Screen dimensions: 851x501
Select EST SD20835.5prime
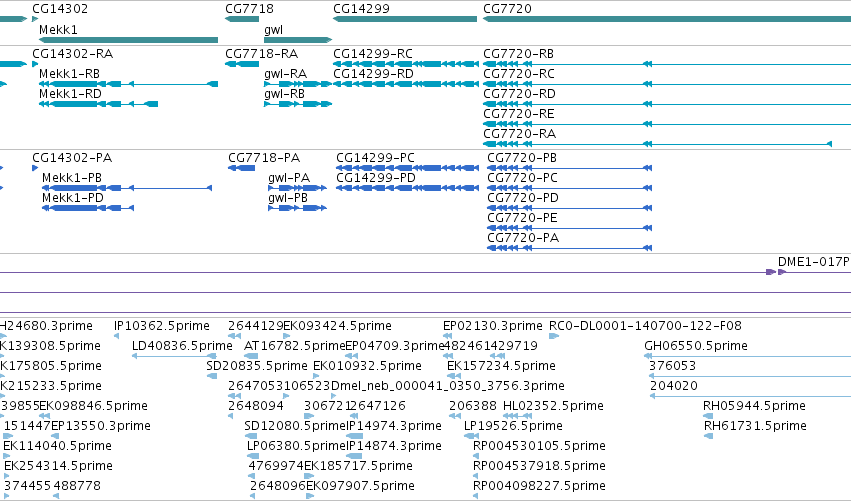point(257,366)
